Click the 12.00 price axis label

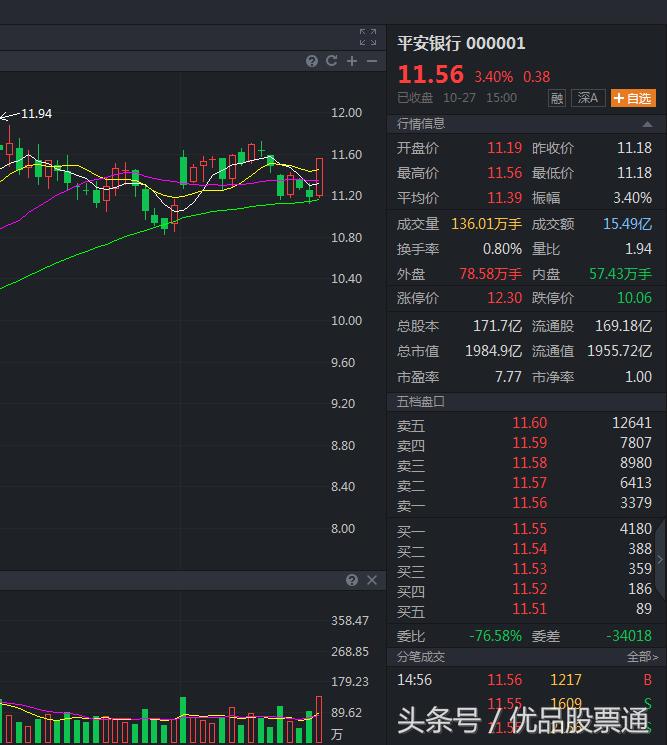tap(346, 113)
